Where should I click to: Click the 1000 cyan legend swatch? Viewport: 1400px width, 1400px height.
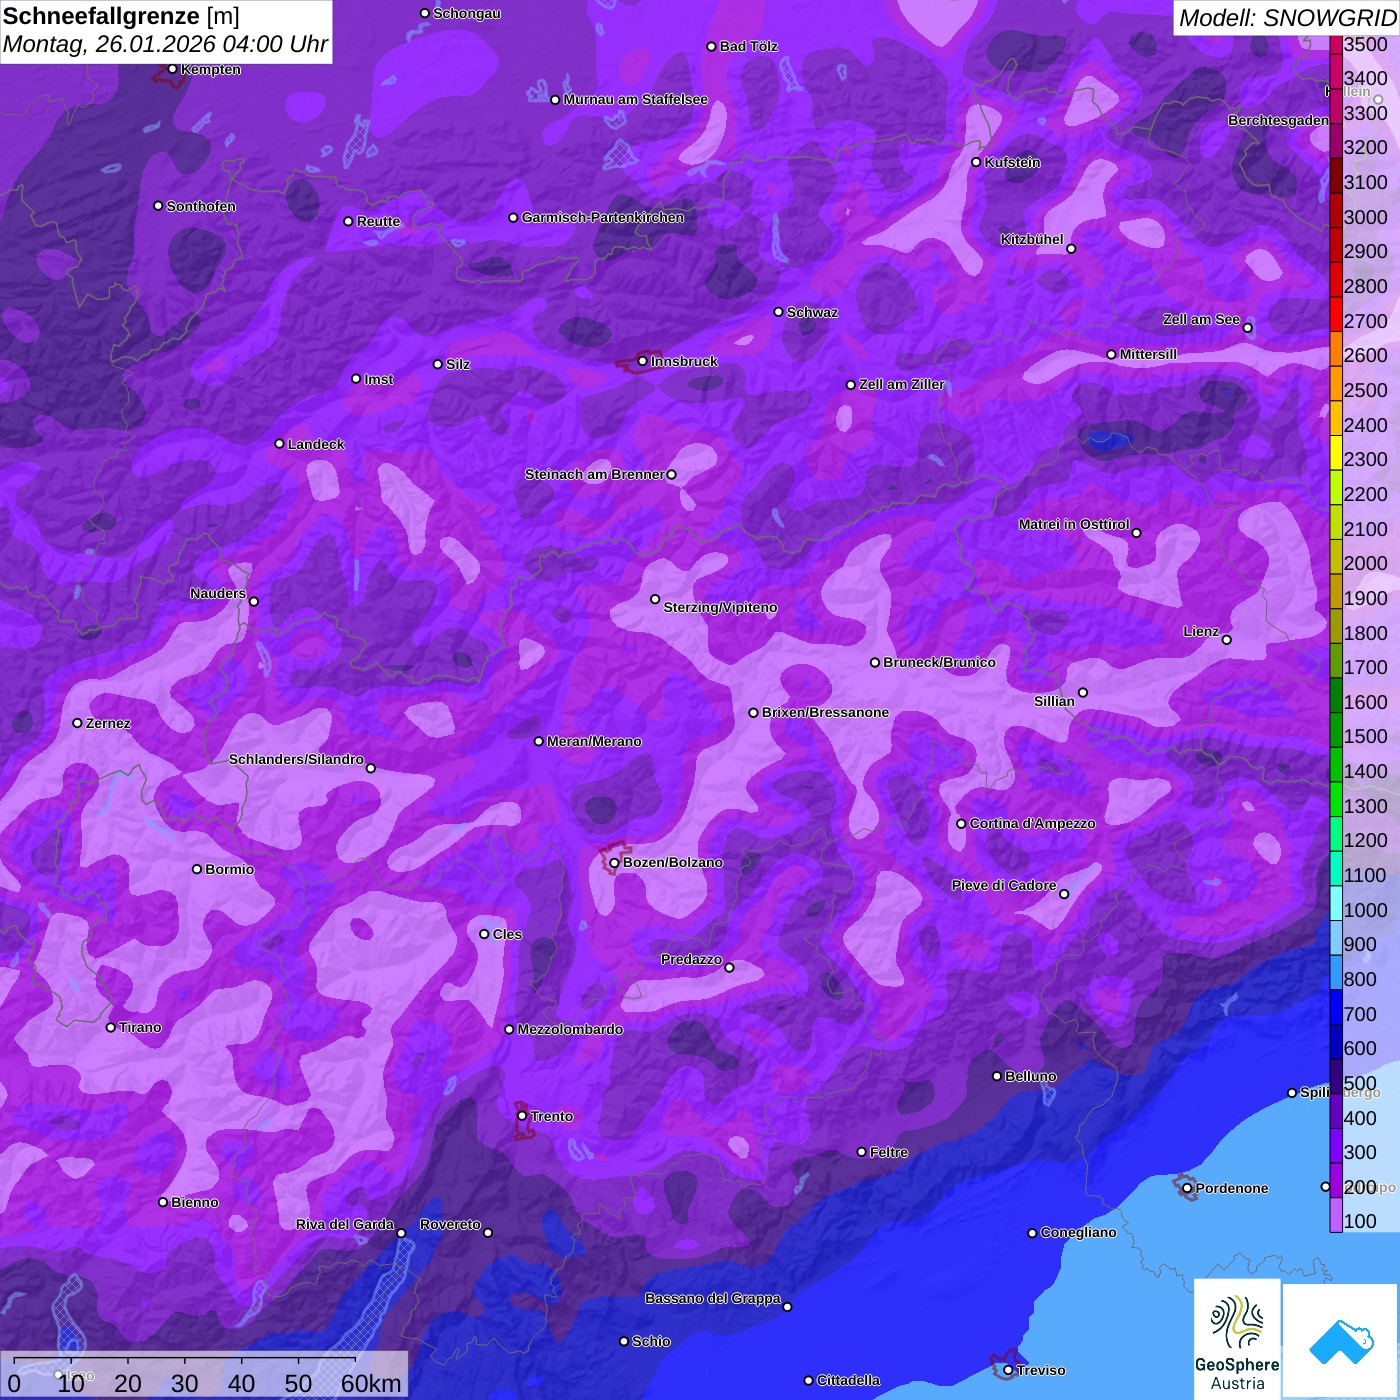(x=1335, y=903)
